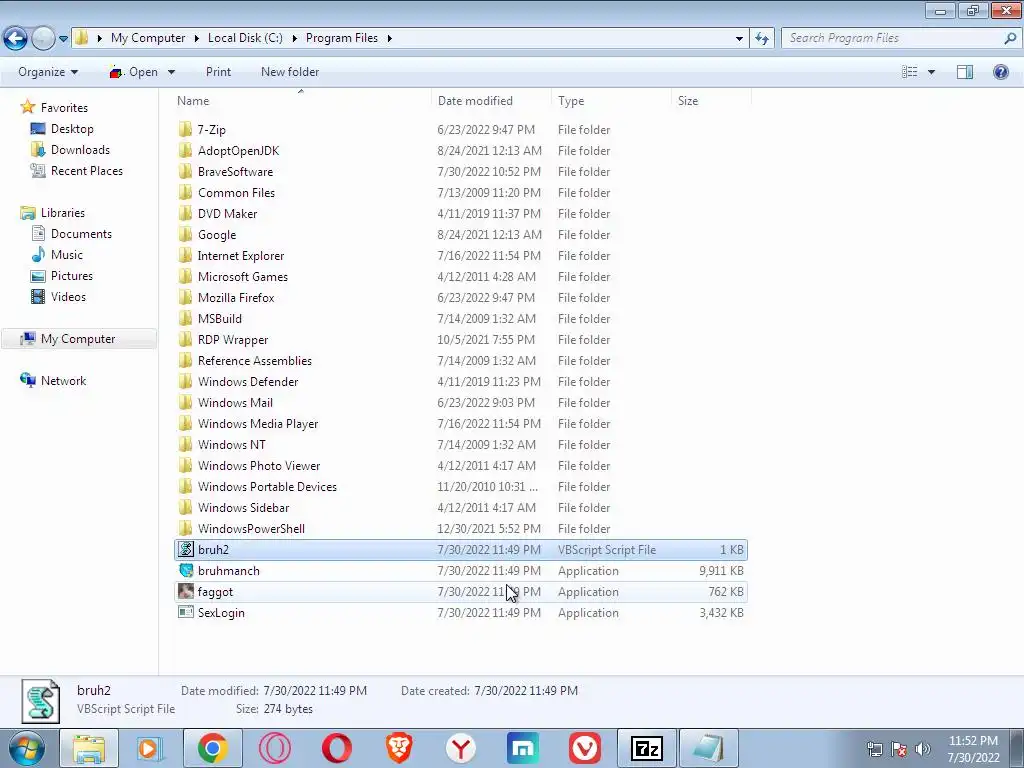Select the Mozilla Firefox folder

(x=236, y=298)
